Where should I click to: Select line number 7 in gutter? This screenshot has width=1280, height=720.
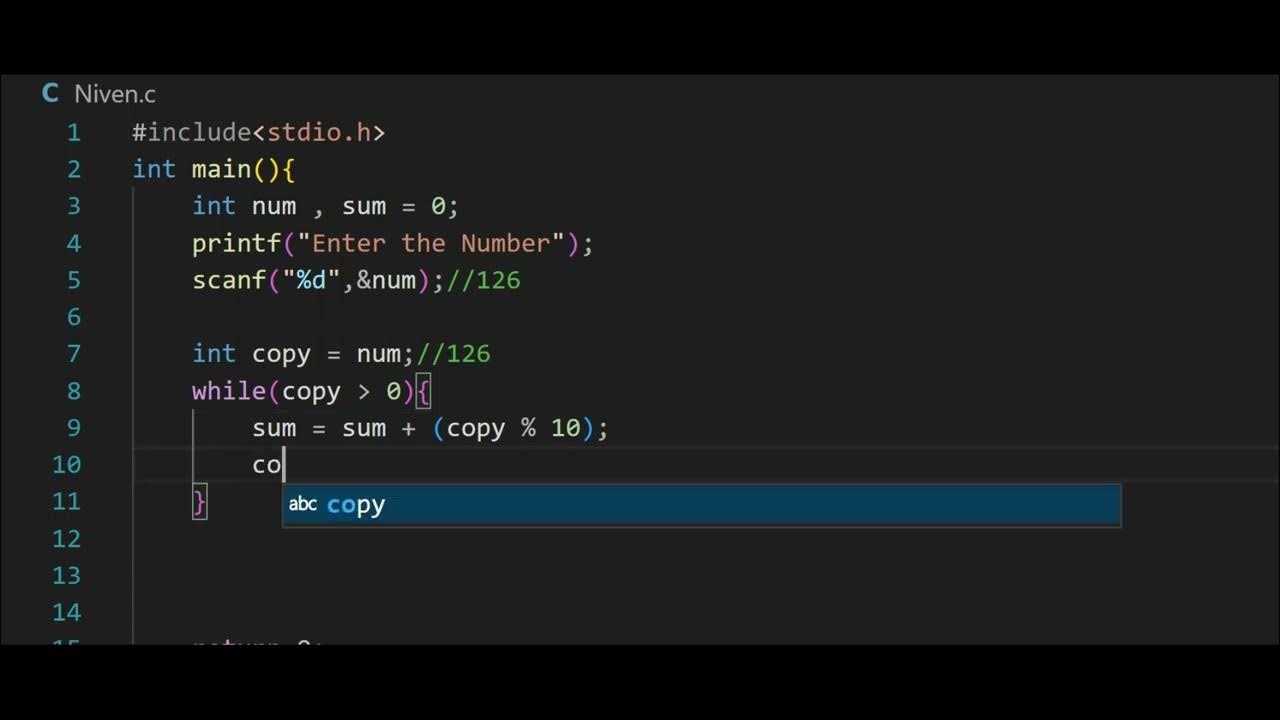pyautogui.click(x=73, y=354)
